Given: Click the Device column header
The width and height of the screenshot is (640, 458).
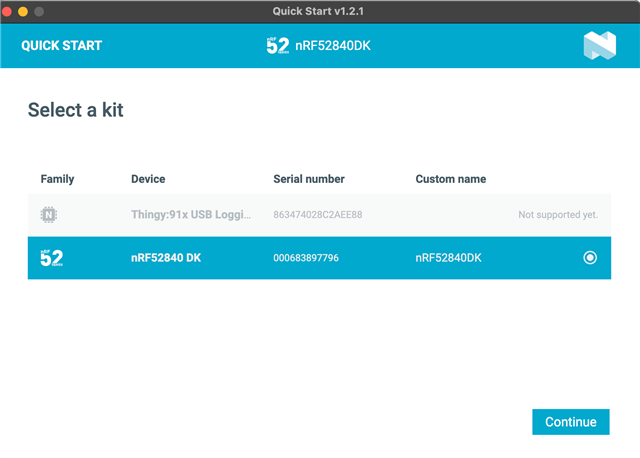Looking at the screenshot, I should click(148, 179).
